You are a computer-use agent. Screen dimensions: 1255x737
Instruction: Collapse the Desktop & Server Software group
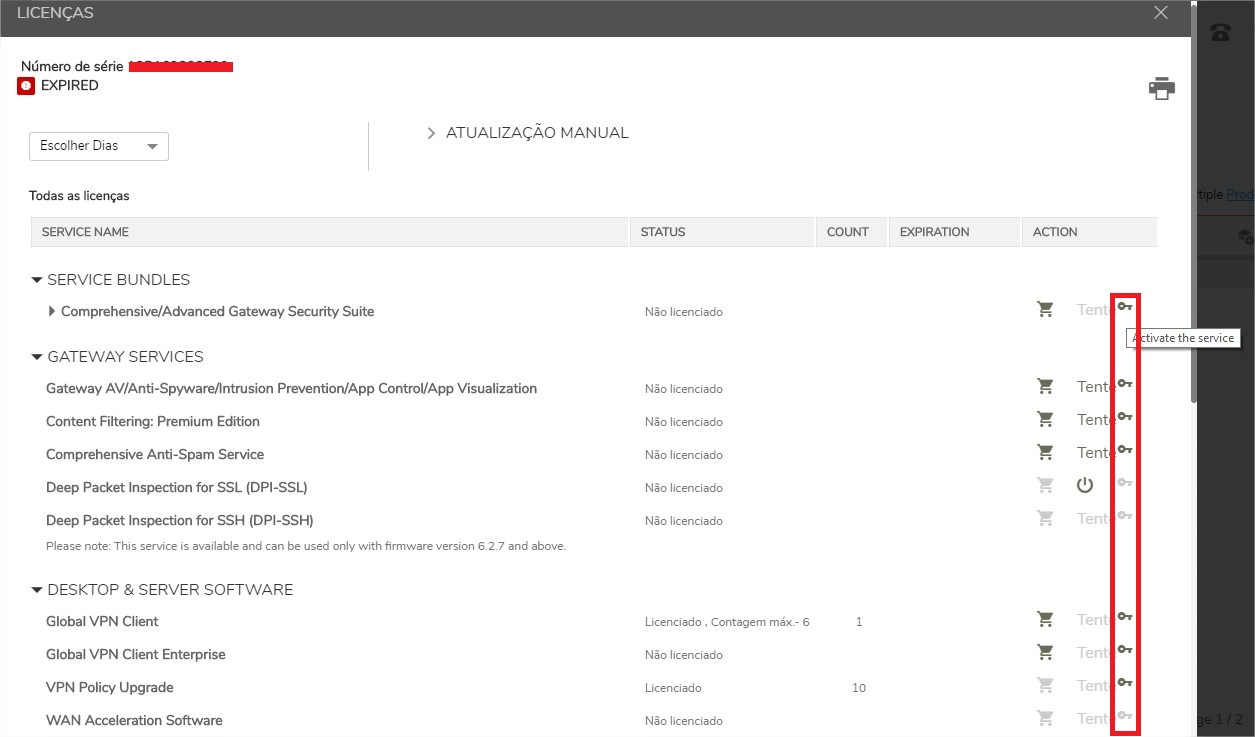(x=37, y=590)
